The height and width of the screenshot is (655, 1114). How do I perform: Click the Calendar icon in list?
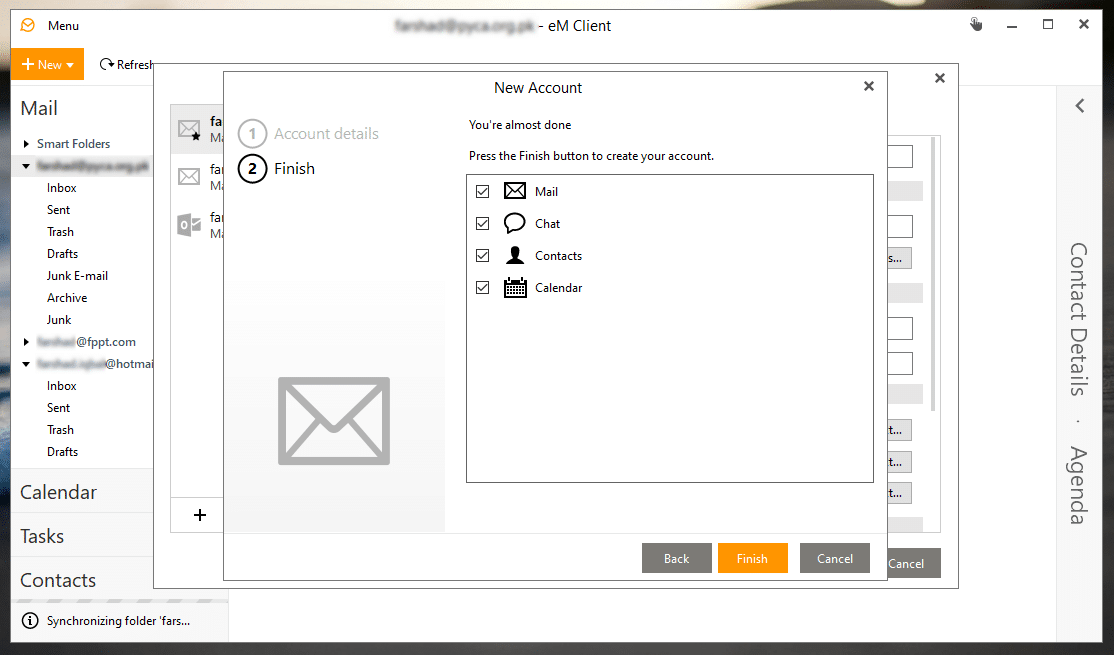(515, 288)
